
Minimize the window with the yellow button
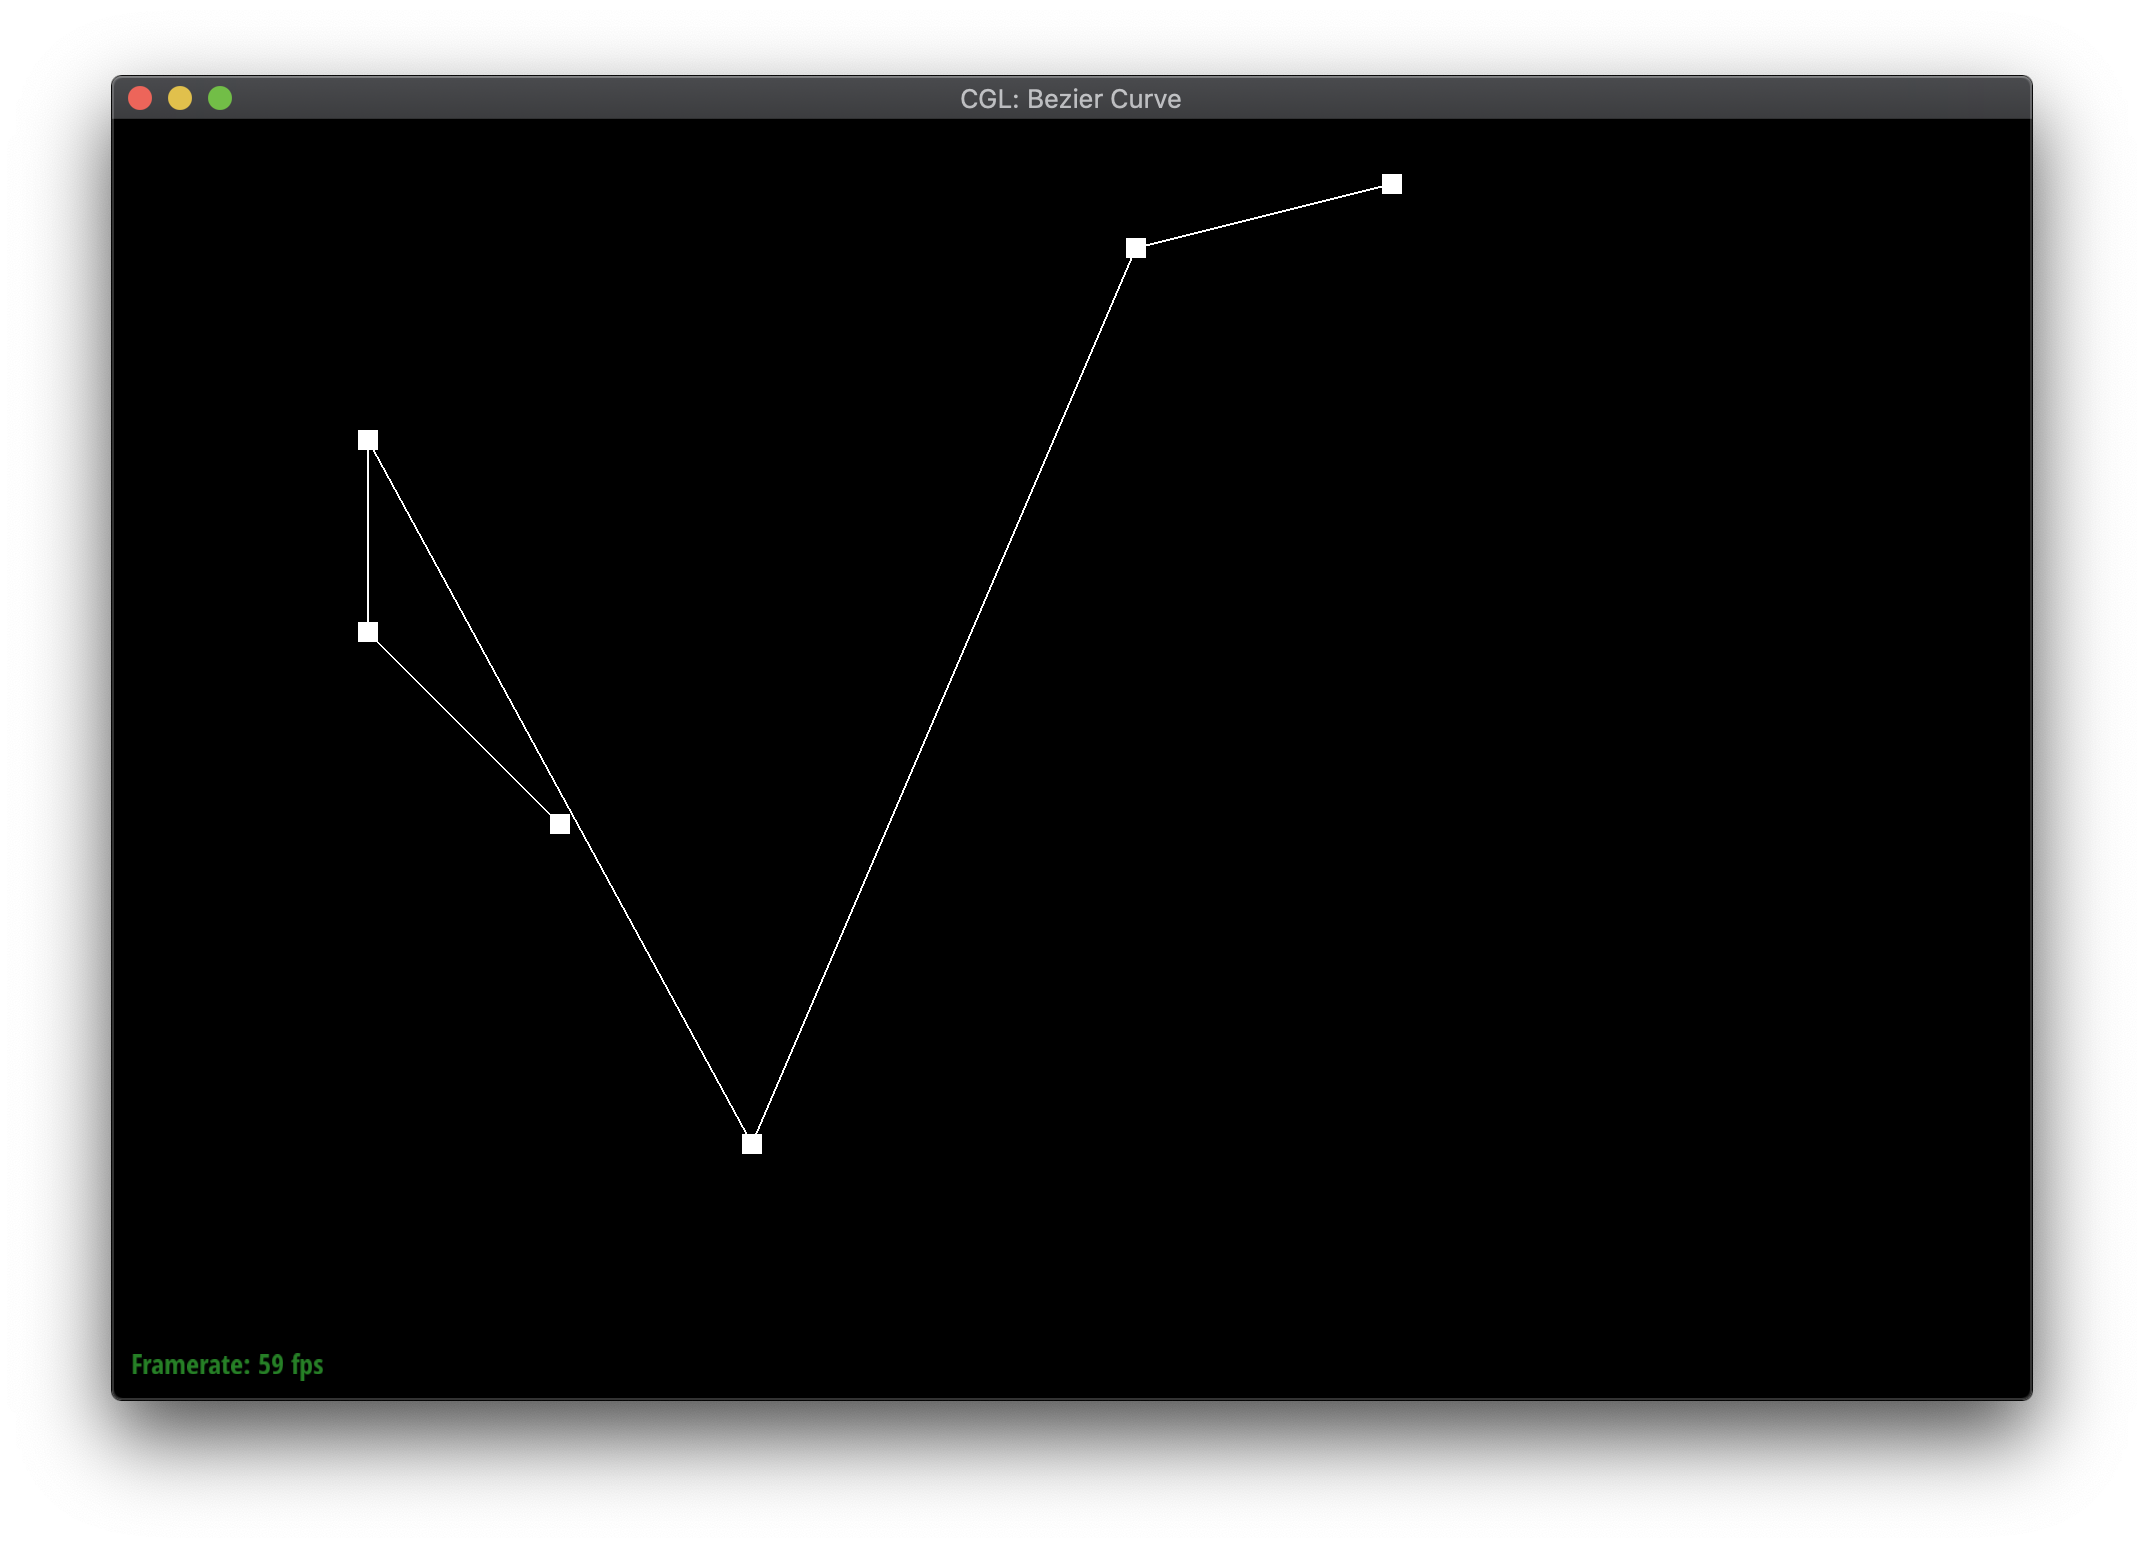(180, 98)
